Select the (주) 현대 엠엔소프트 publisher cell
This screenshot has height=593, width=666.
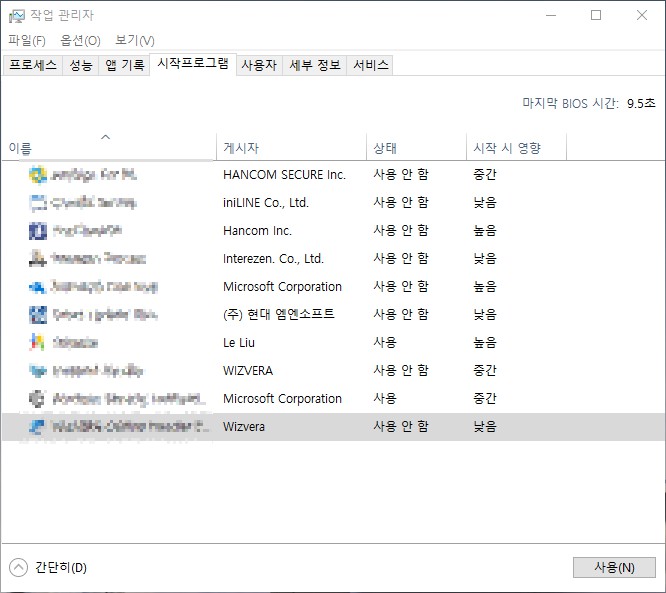pyautogui.click(x=279, y=314)
